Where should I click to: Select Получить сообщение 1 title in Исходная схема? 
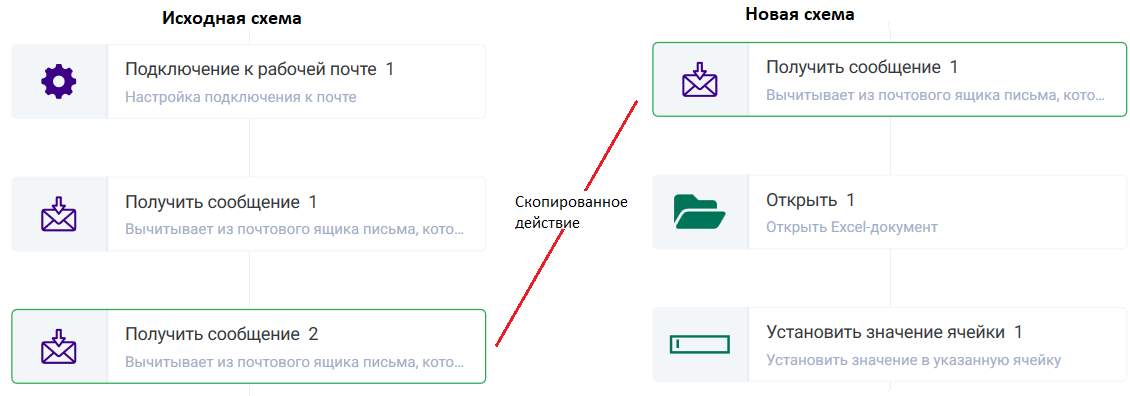221,202
